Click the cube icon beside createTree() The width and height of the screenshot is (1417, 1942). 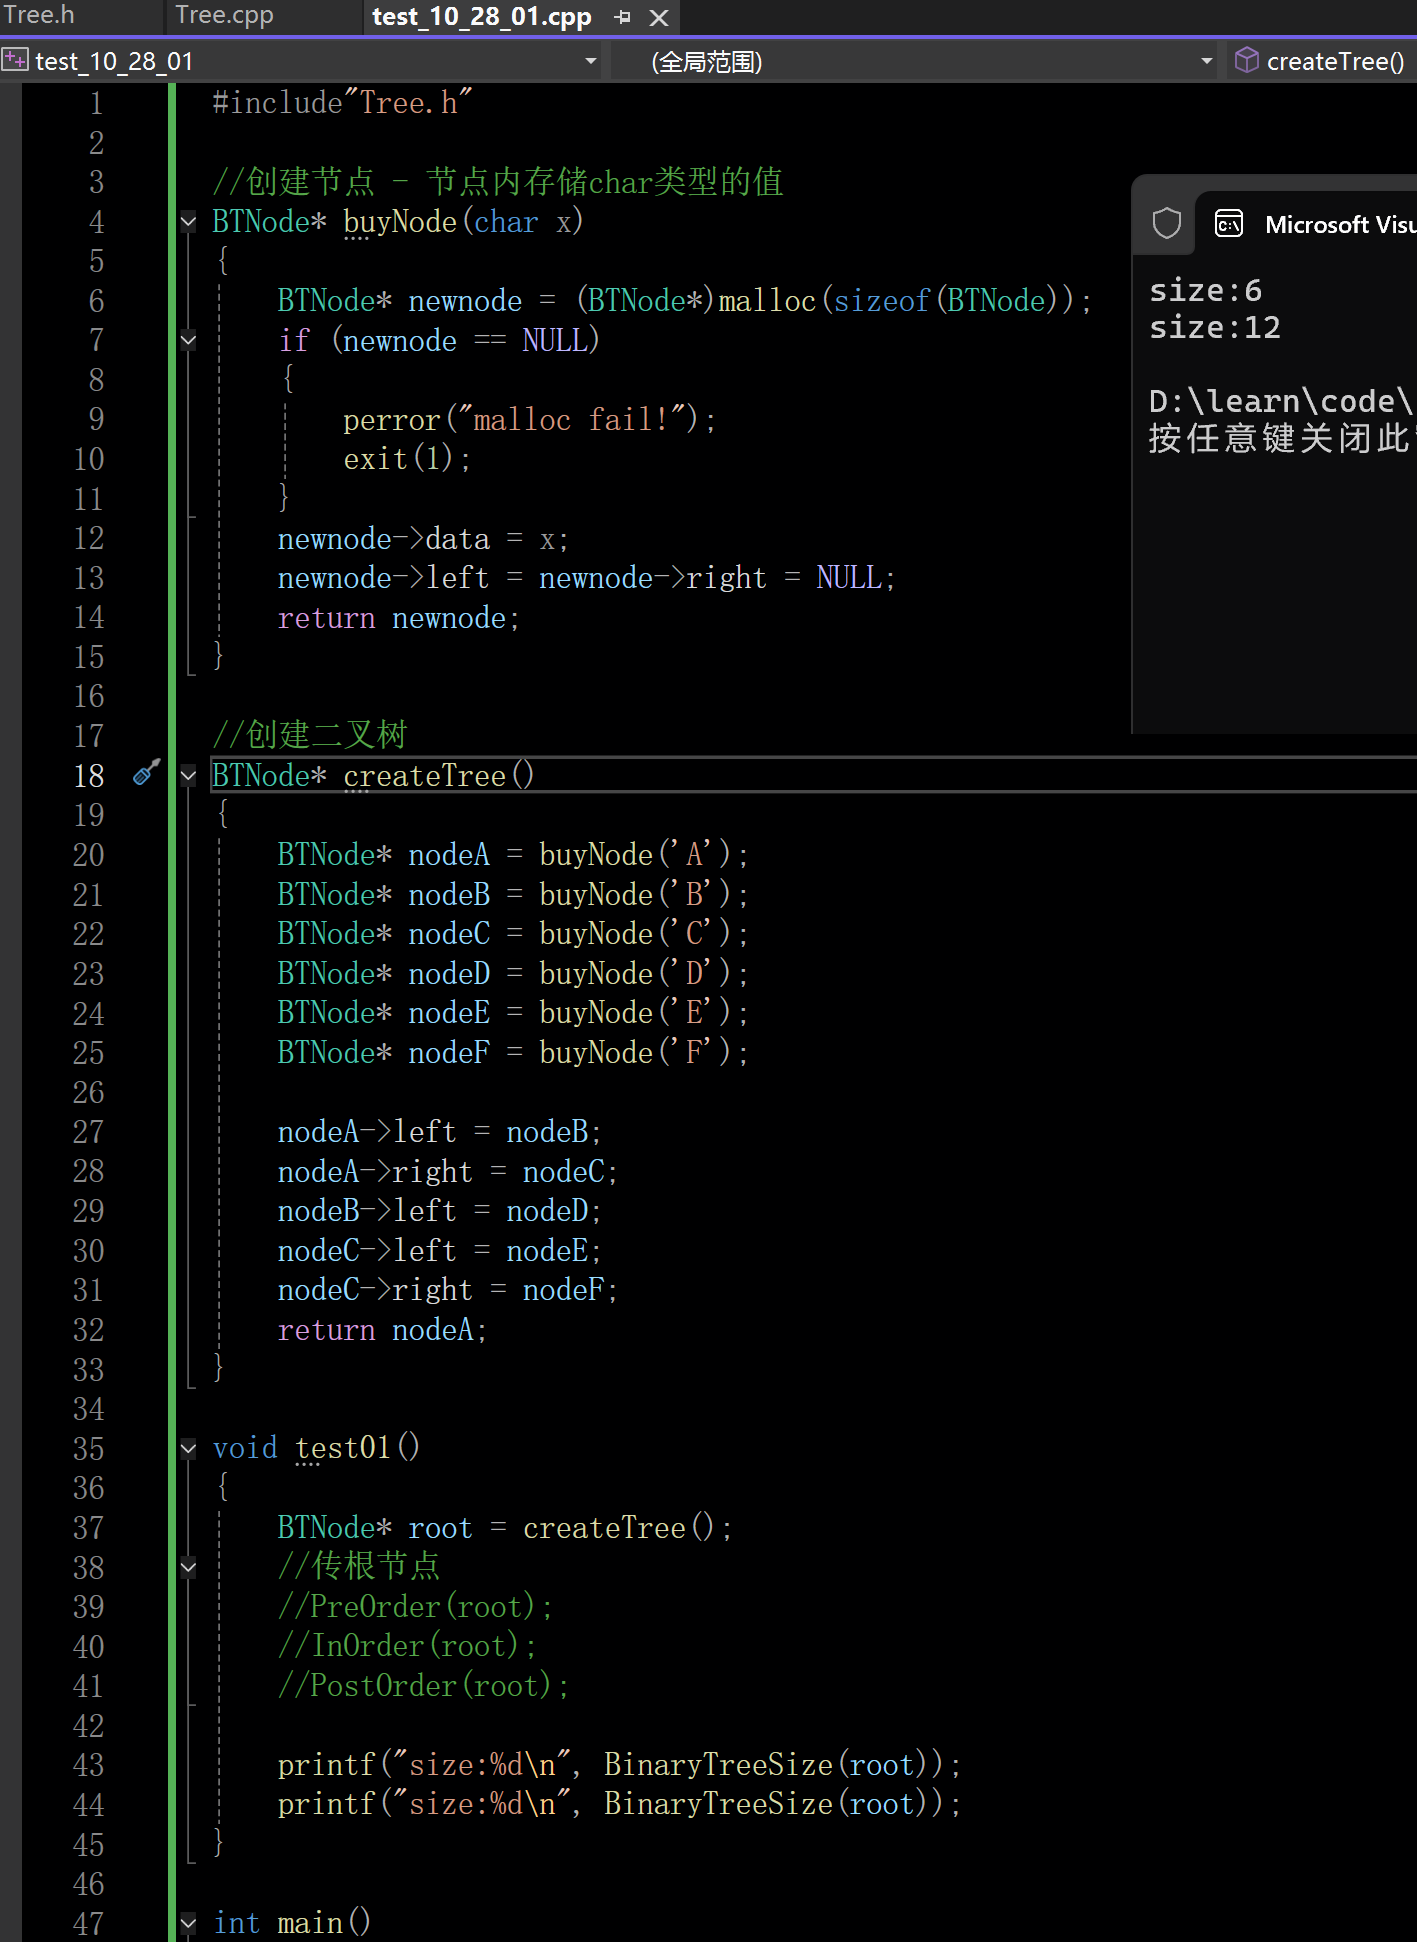pos(1246,60)
